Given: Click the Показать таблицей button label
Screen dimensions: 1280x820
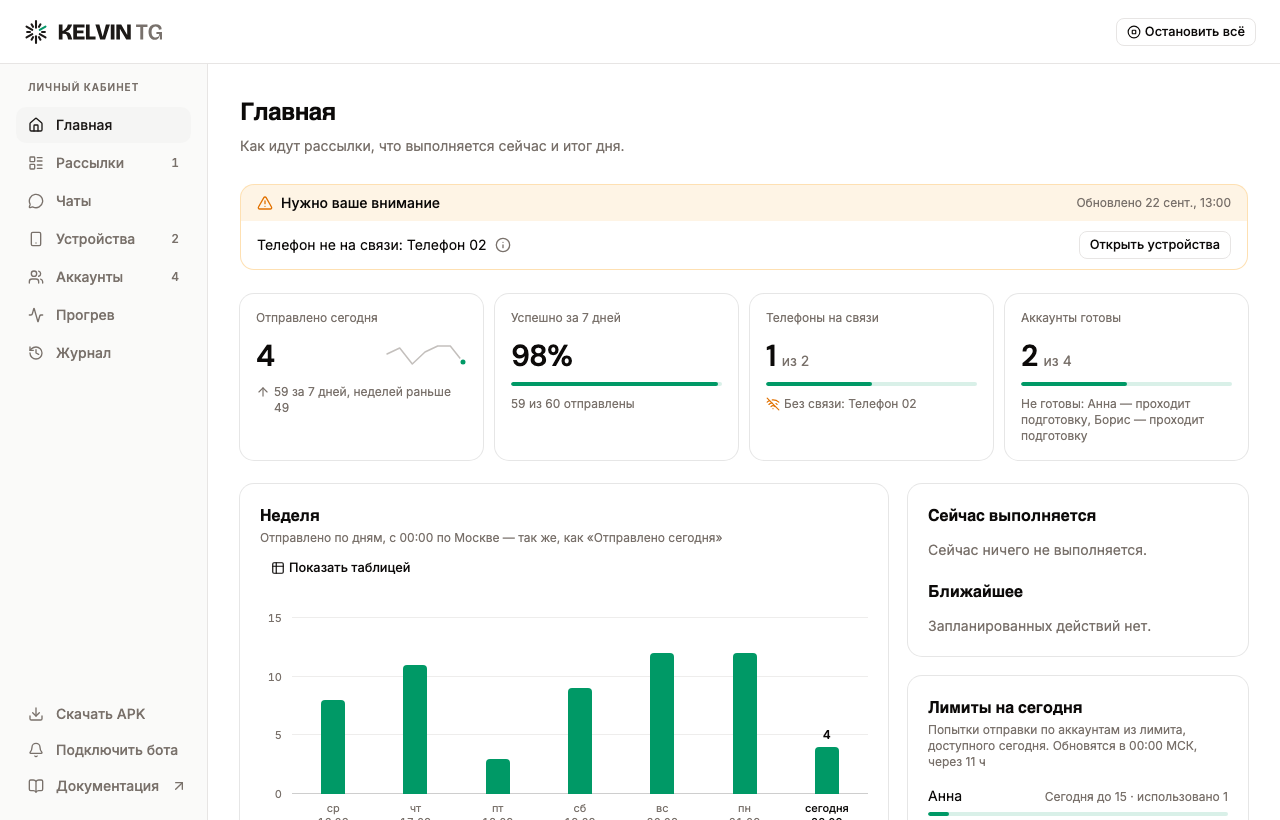Looking at the screenshot, I should 350,568.
